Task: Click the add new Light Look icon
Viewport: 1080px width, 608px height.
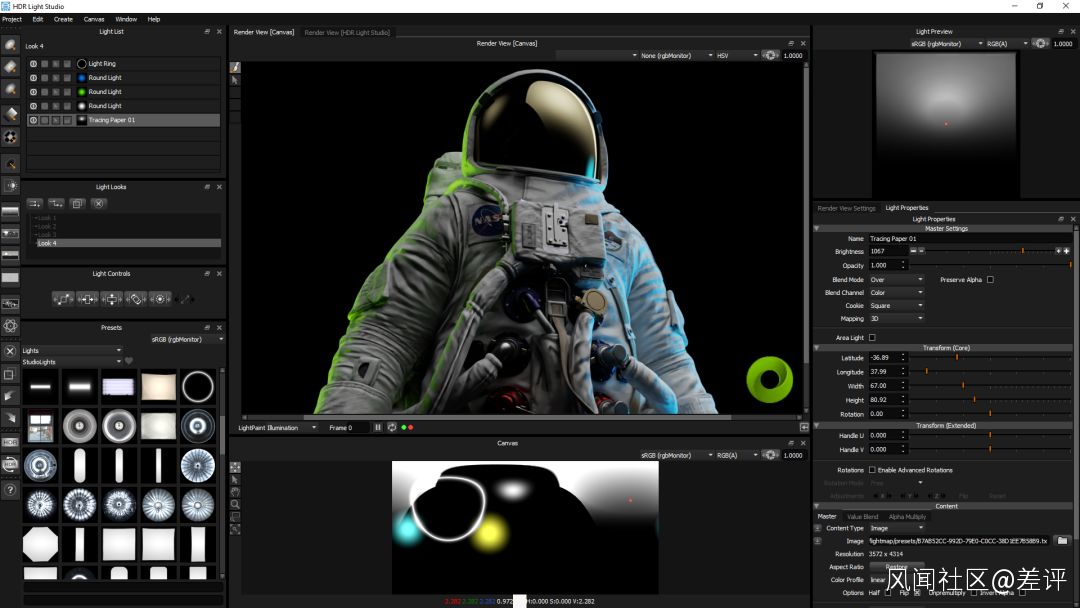Action: coord(34,203)
